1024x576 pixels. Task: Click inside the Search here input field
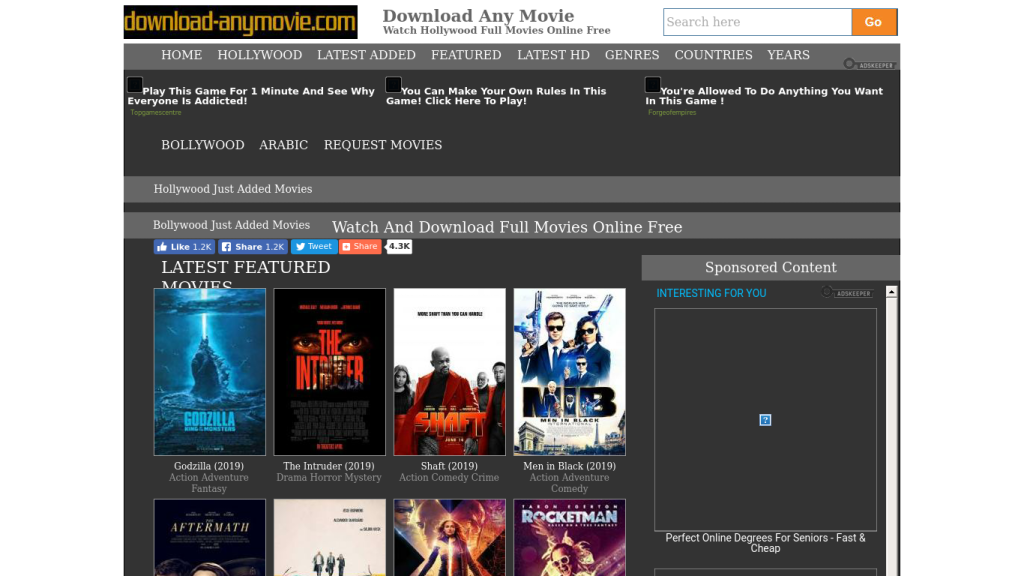click(757, 21)
